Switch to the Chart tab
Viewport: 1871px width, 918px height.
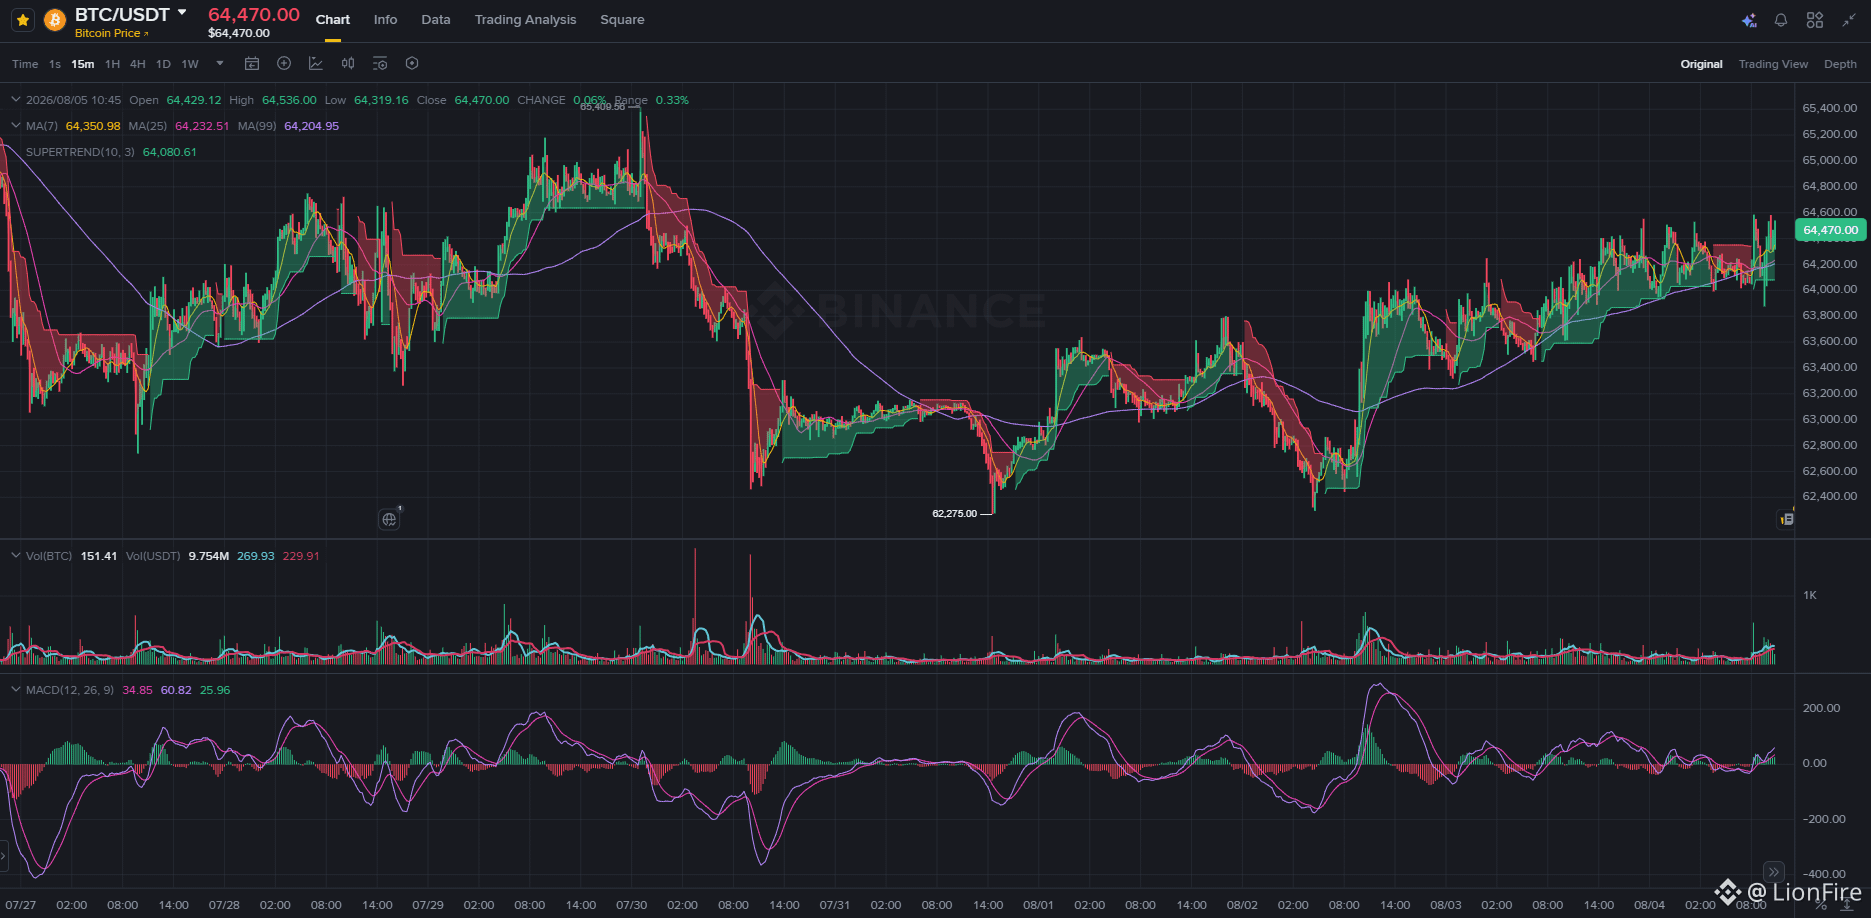[333, 20]
